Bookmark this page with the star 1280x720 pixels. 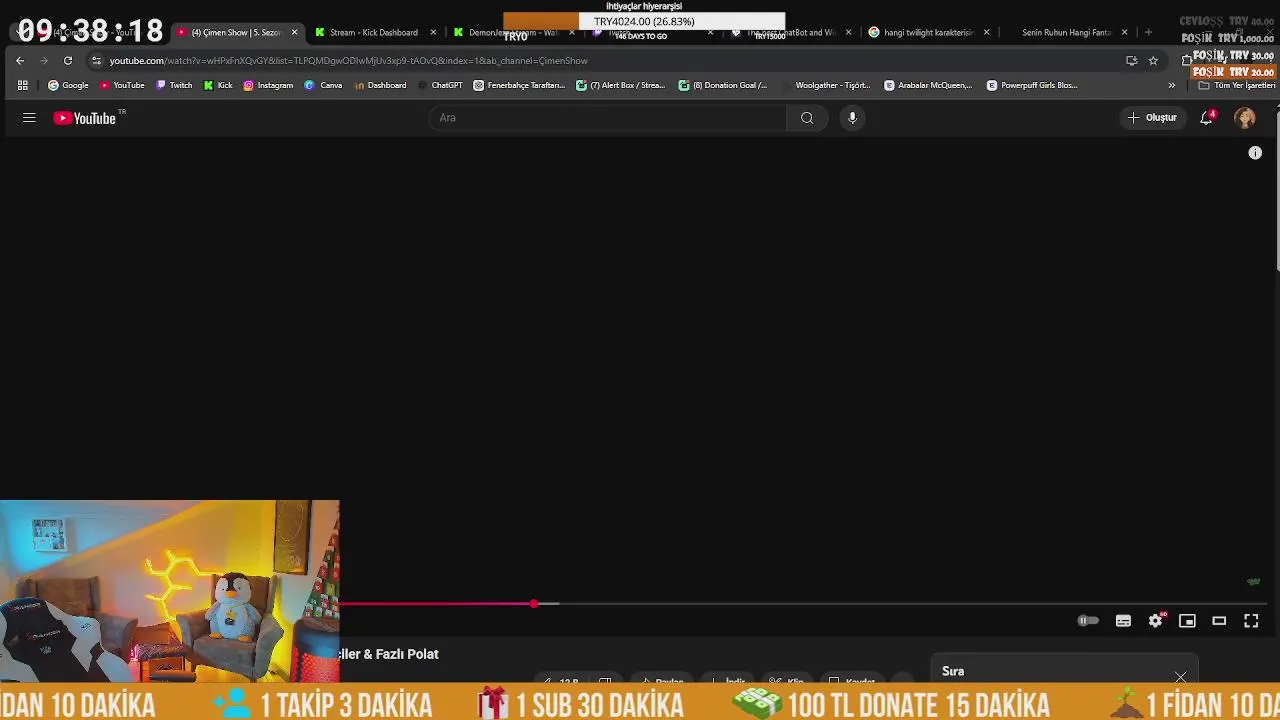[x=1153, y=60]
